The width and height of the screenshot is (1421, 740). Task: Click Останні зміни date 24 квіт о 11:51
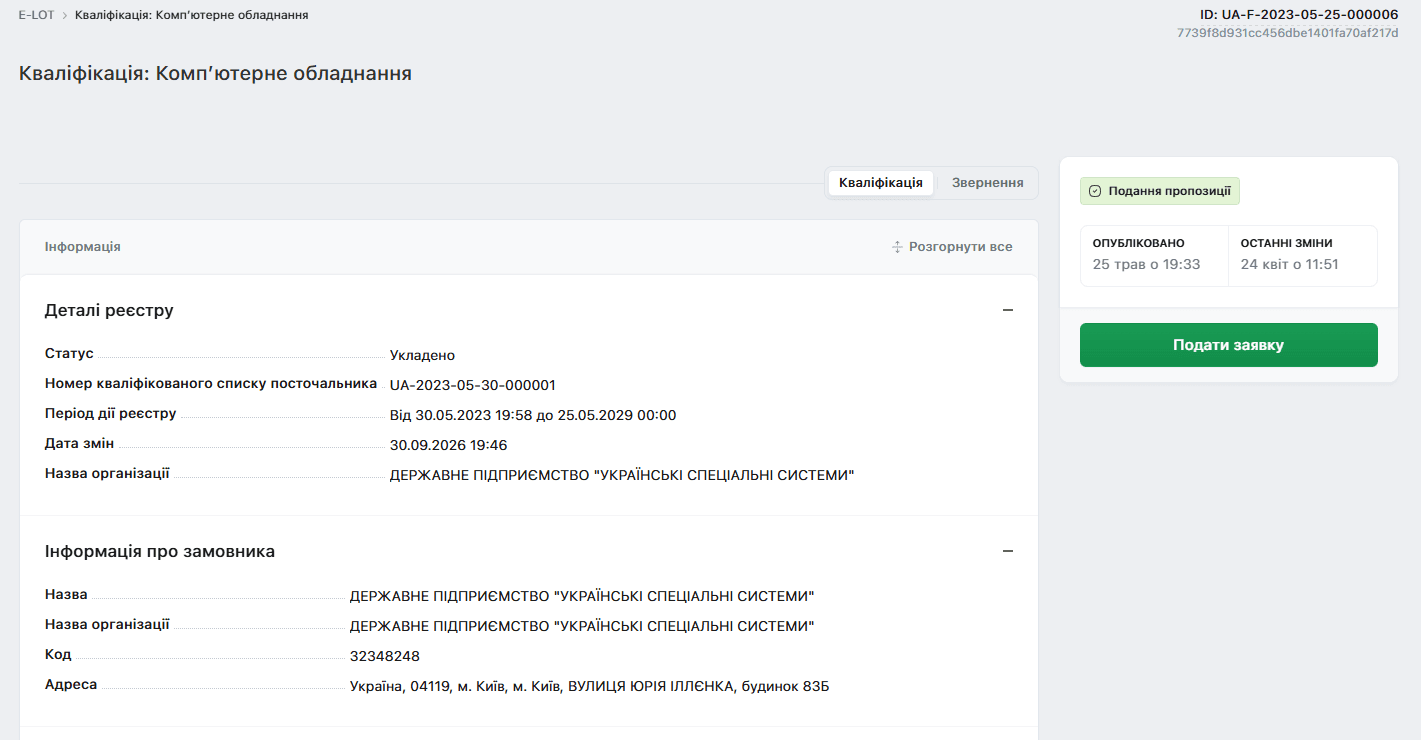pyautogui.click(x=1290, y=264)
